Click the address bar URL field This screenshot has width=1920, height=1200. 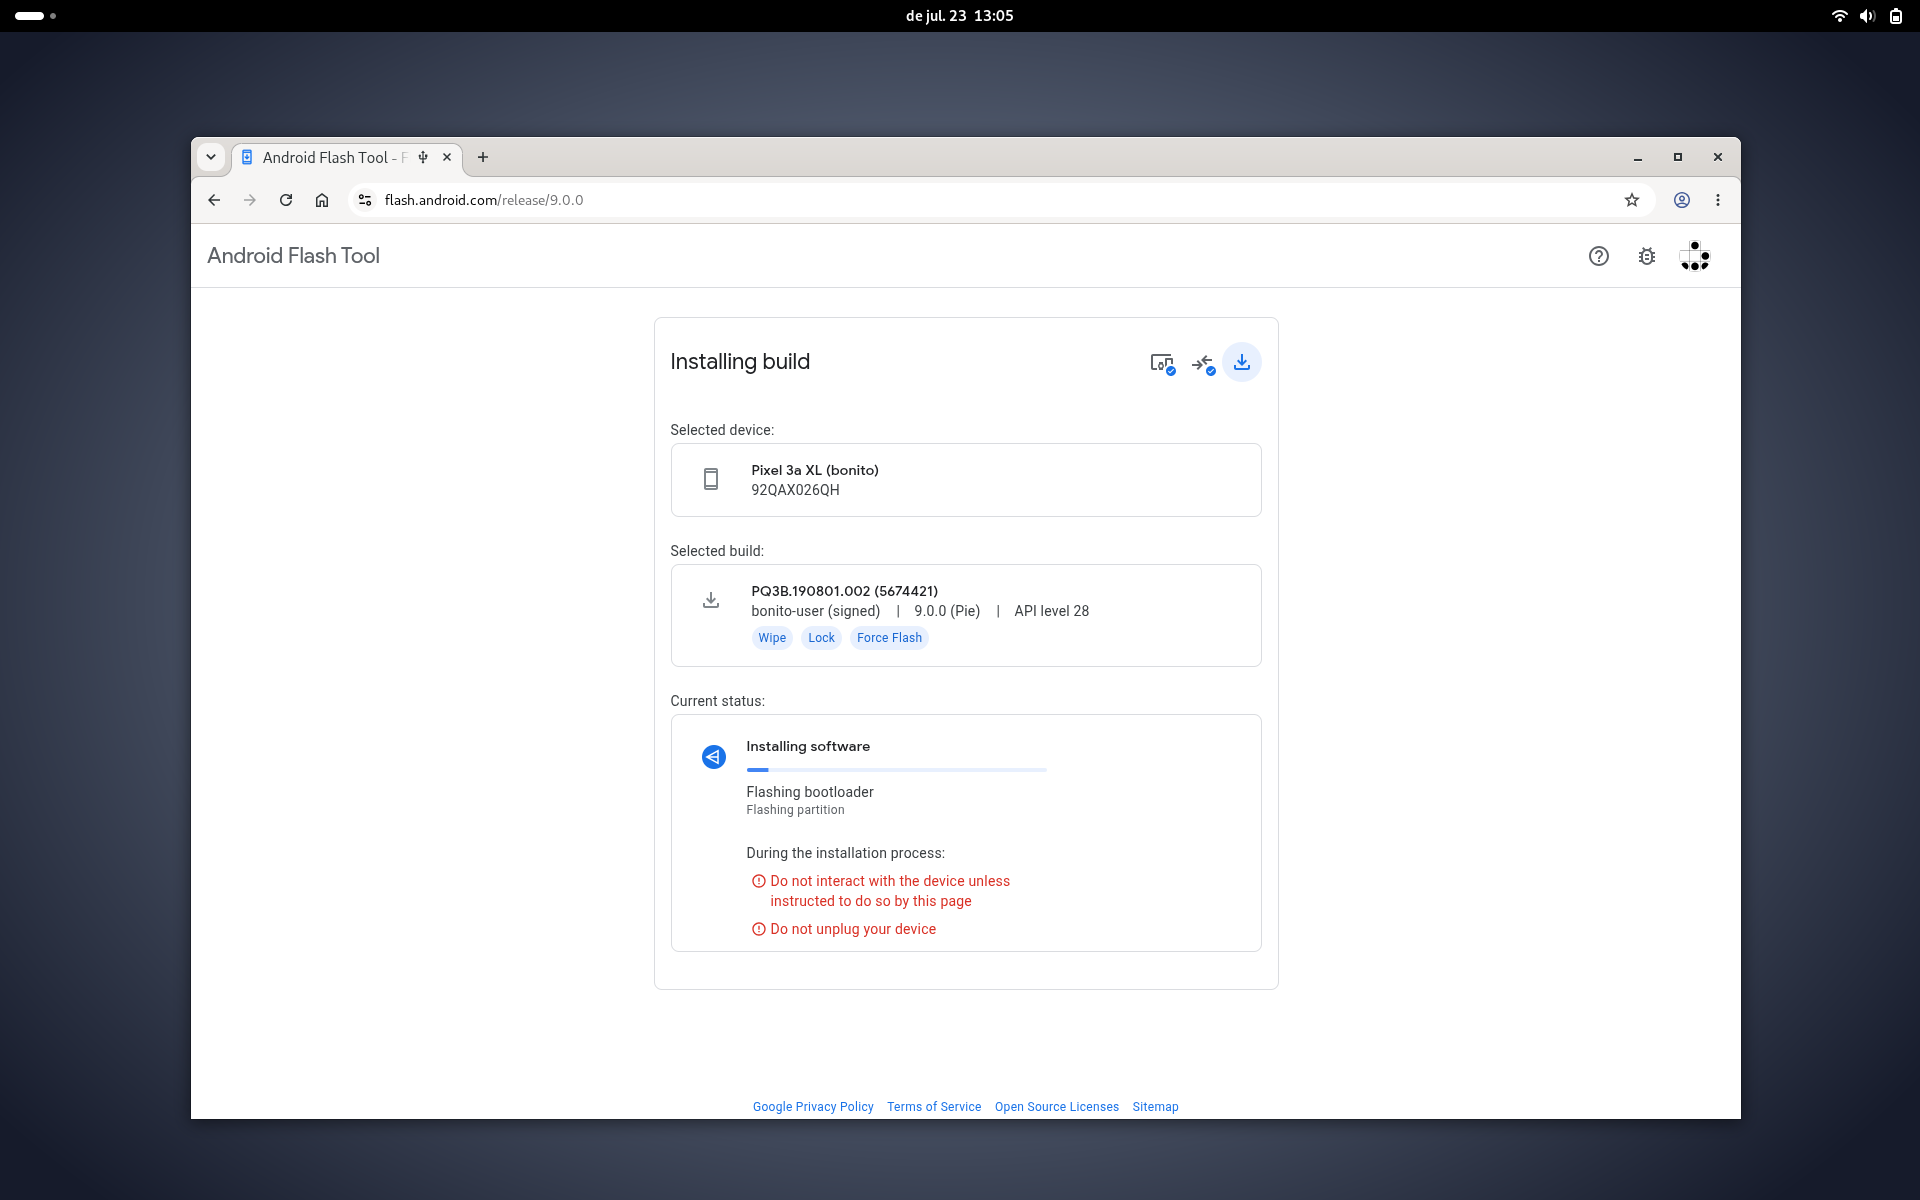(x=990, y=200)
